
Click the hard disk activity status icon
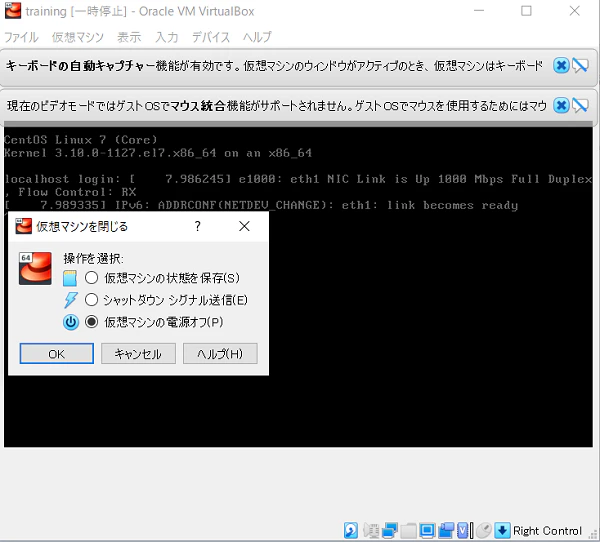point(351,530)
